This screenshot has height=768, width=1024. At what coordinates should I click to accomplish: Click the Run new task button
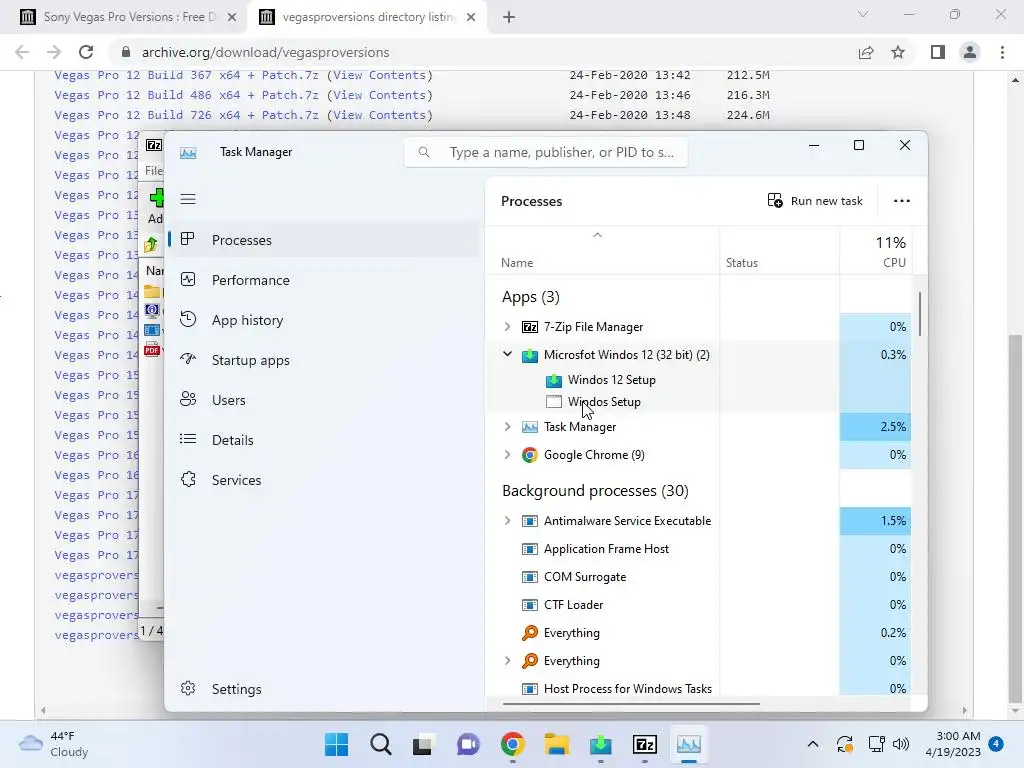(815, 201)
